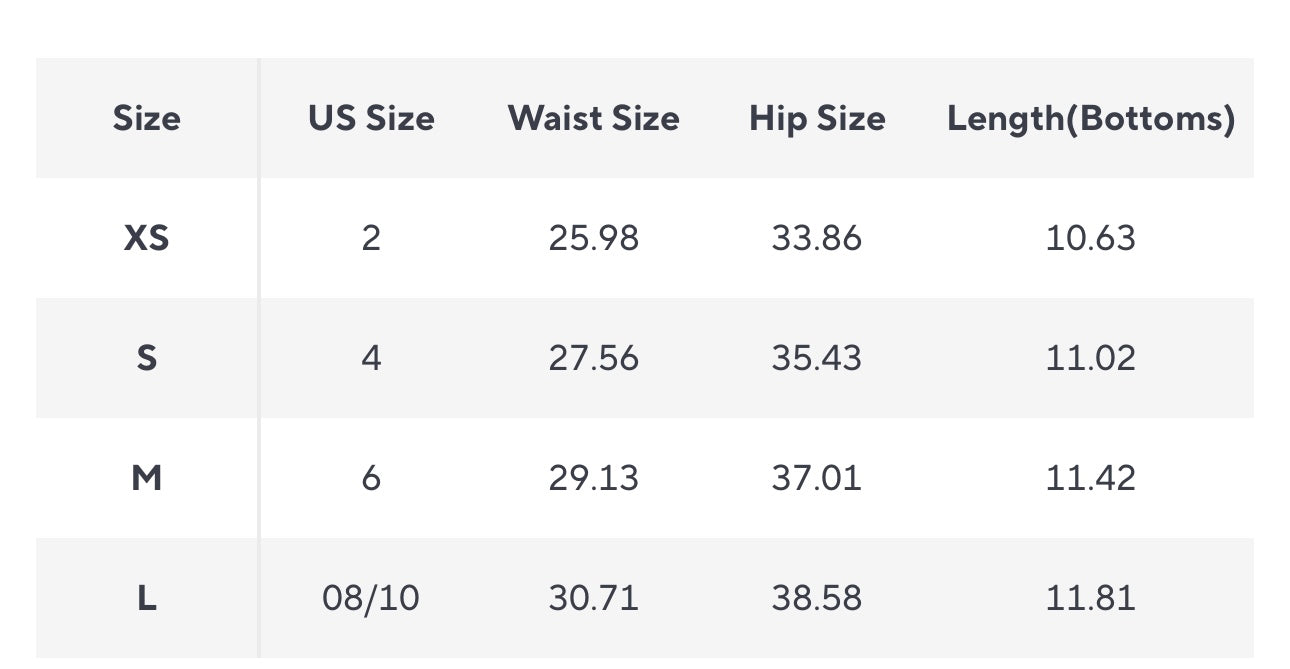
Task: Click US size 2 cell
Action: tap(371, 238)
